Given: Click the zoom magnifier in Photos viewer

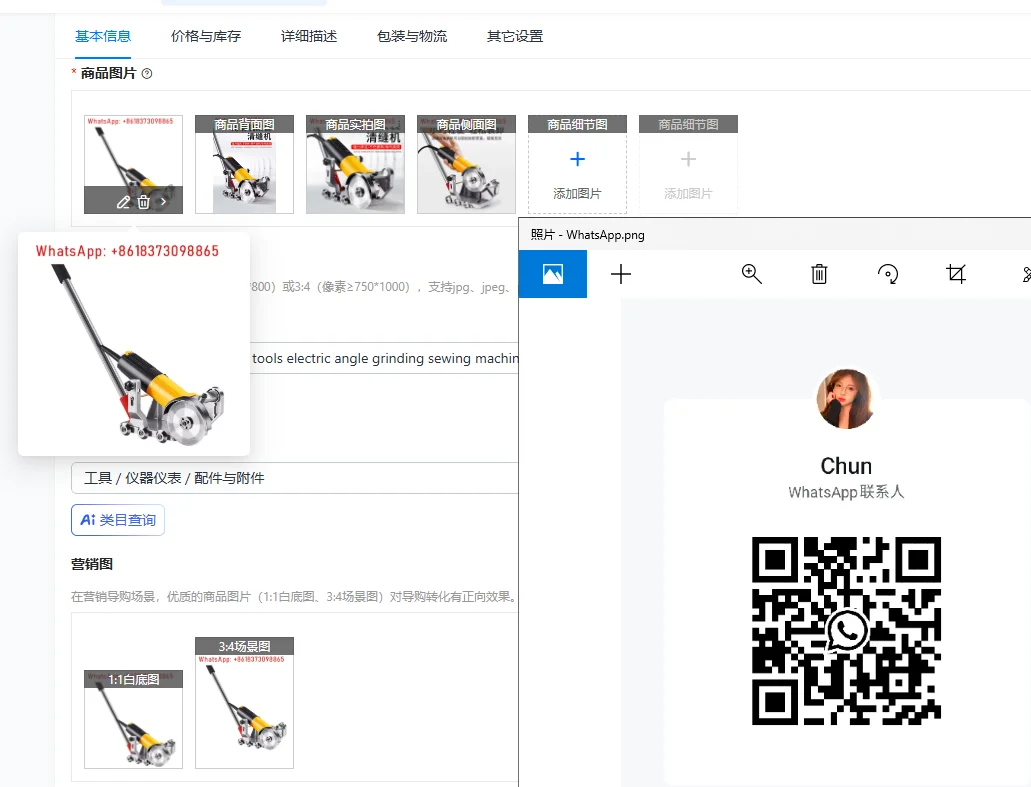Looking at the screenshot, I should pos(751,273).
